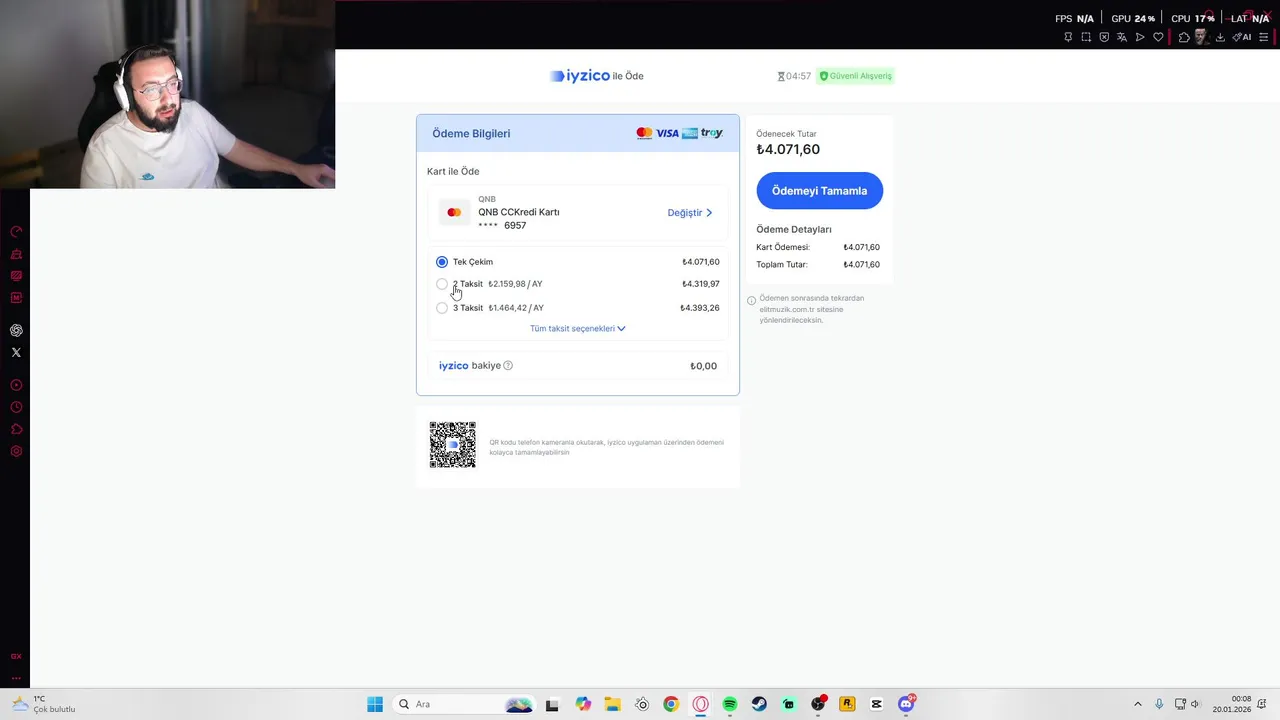The height and width of the screenshot is (720, 1280).
Task: Open sidebar Settings hexagon icon
Action: click(x=16, y=451)
